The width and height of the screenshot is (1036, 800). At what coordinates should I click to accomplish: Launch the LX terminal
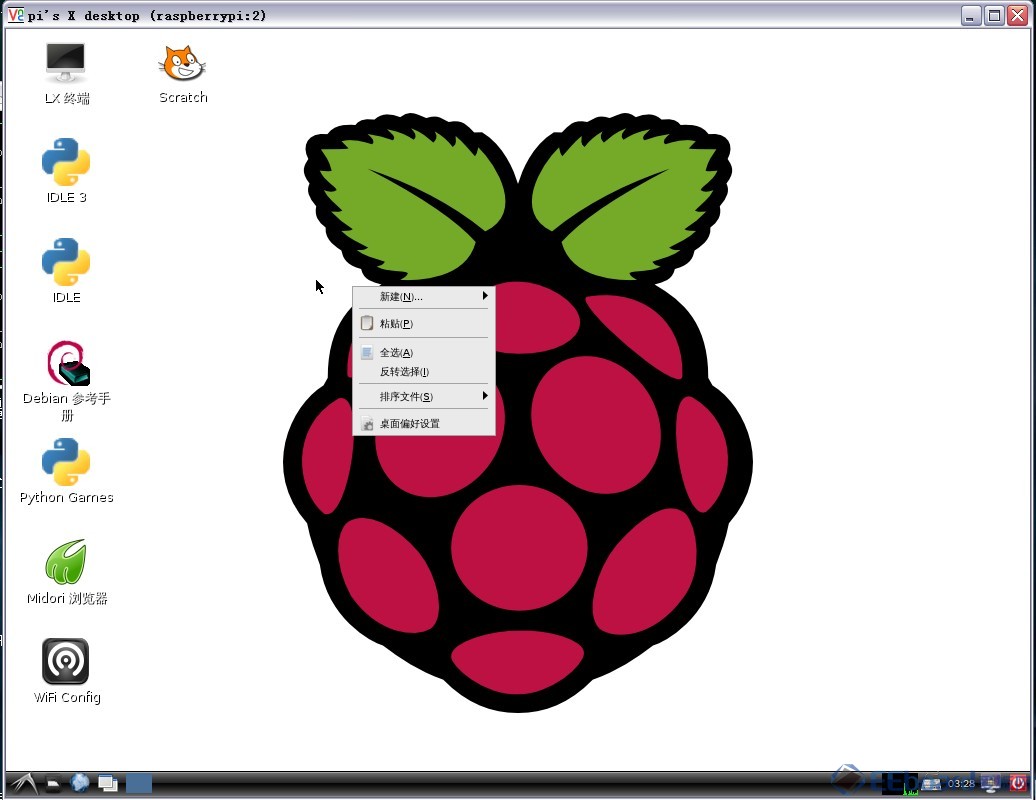(x=65, y=62)
